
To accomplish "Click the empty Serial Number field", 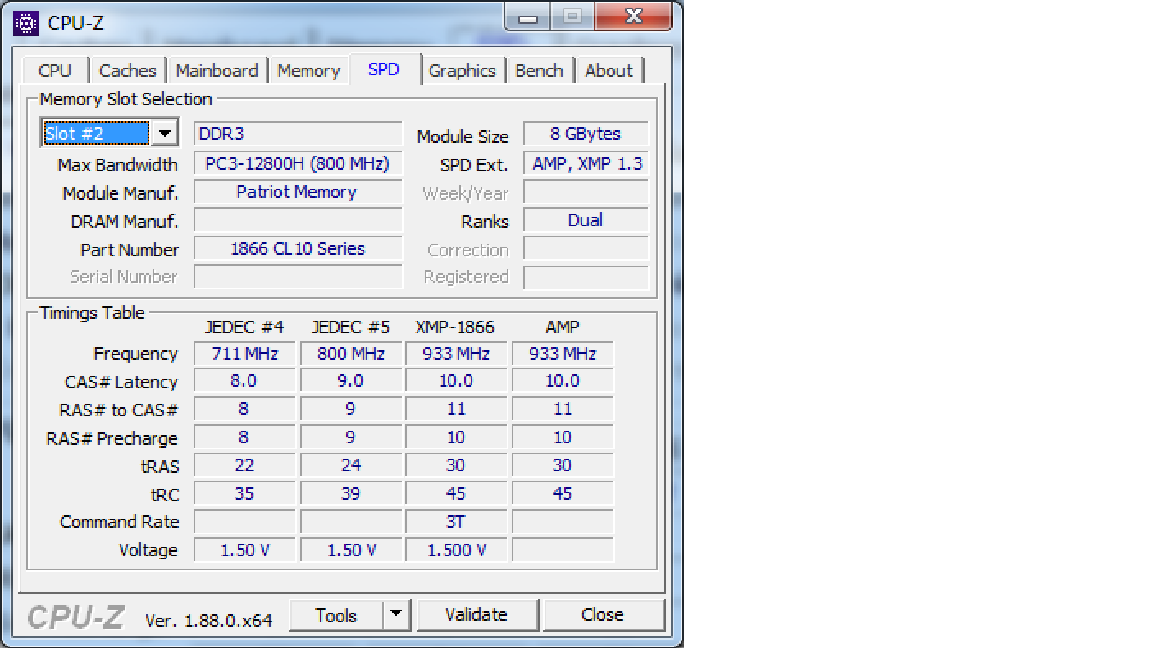I will point(298,277).
